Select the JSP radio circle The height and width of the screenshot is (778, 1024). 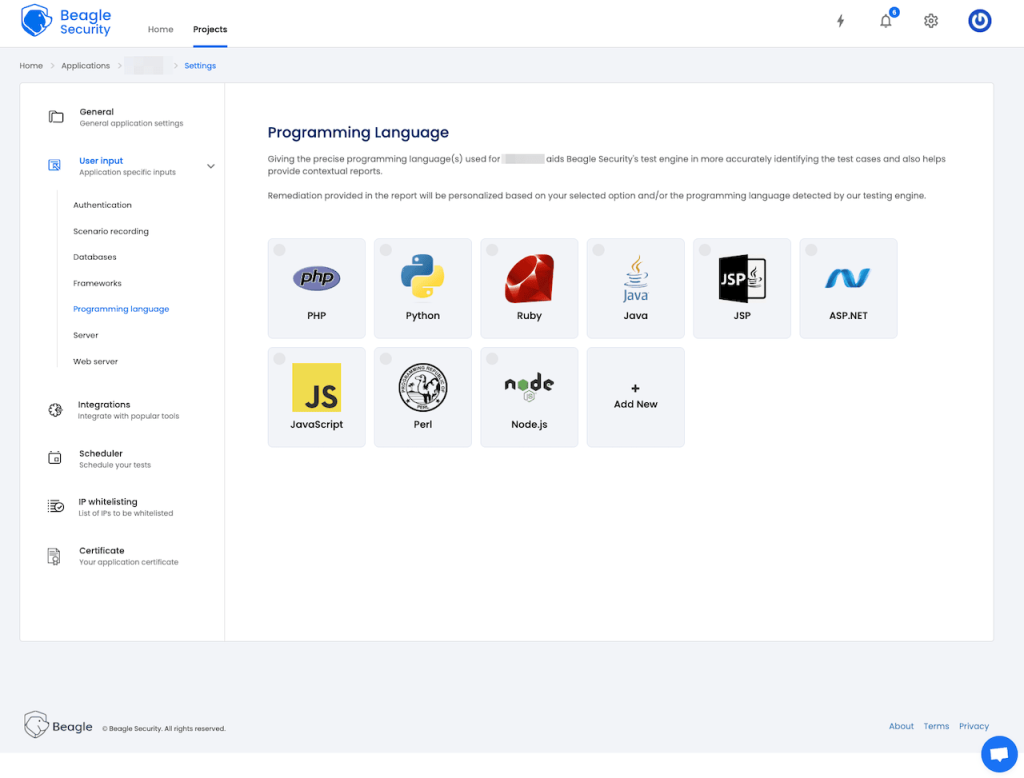[x=705, y=250]
